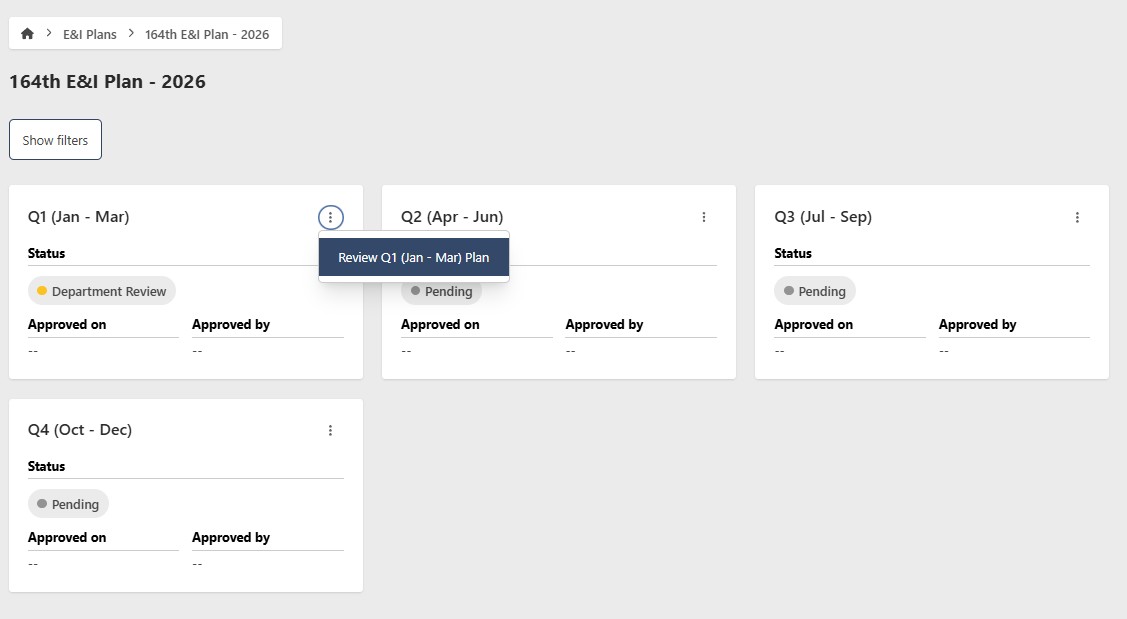The image size is (1127, 619).
Task: Open the Q2 (Apr - Jun) kebab menu
Action: [704, 217]
